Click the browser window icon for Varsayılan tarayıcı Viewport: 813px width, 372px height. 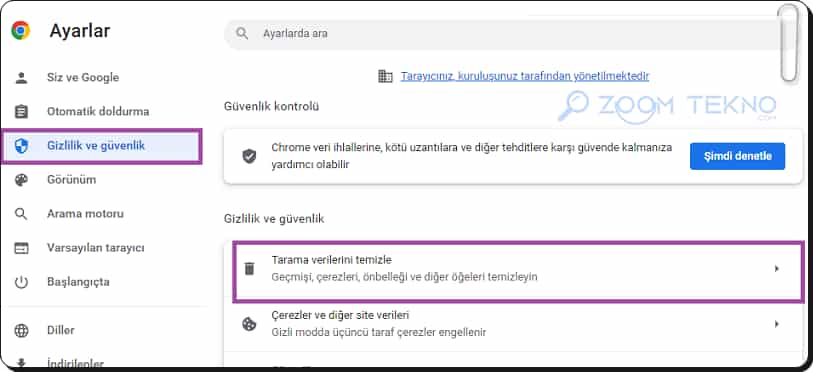(x=21, y=248)
